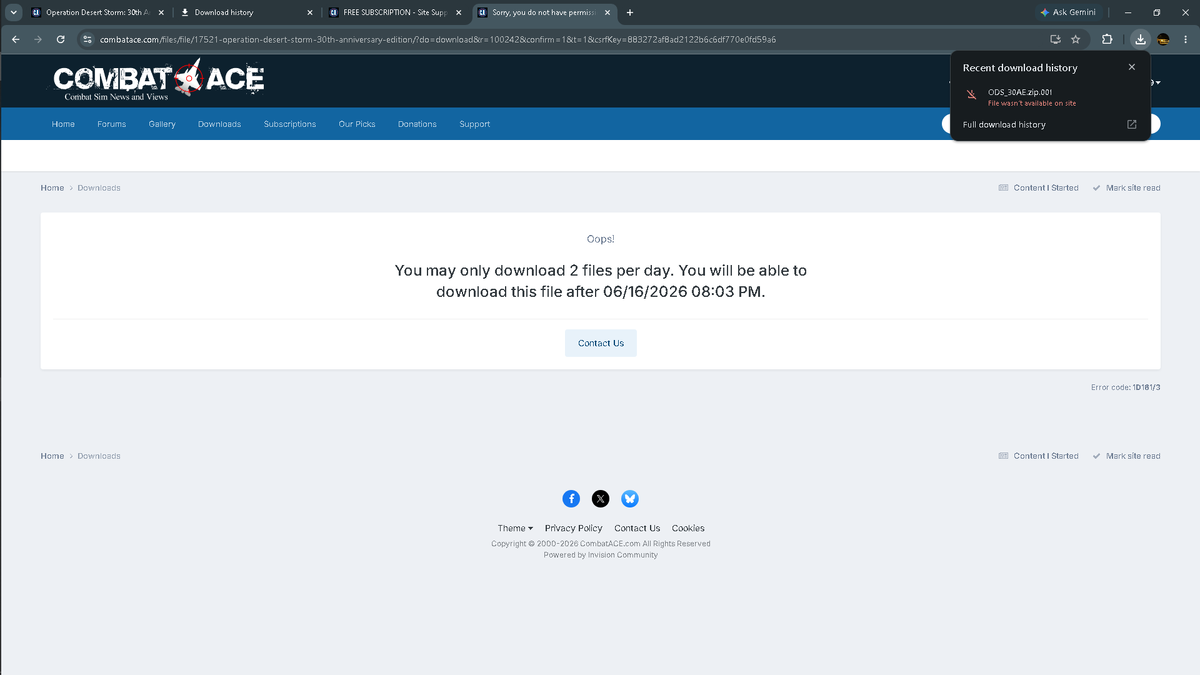Click 'Full download history' in popup
The image size is (1200, 675).
tap(1004, 124)
